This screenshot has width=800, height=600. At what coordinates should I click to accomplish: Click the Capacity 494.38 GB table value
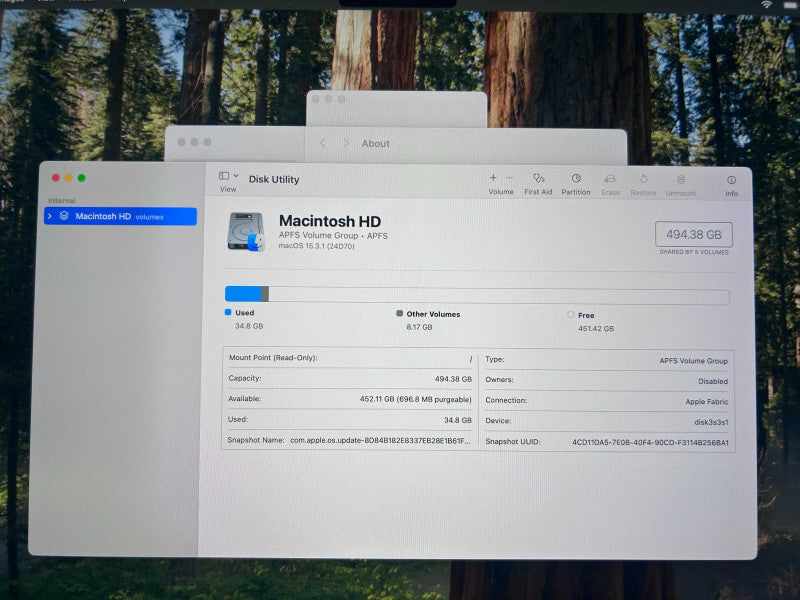(453, 379)
